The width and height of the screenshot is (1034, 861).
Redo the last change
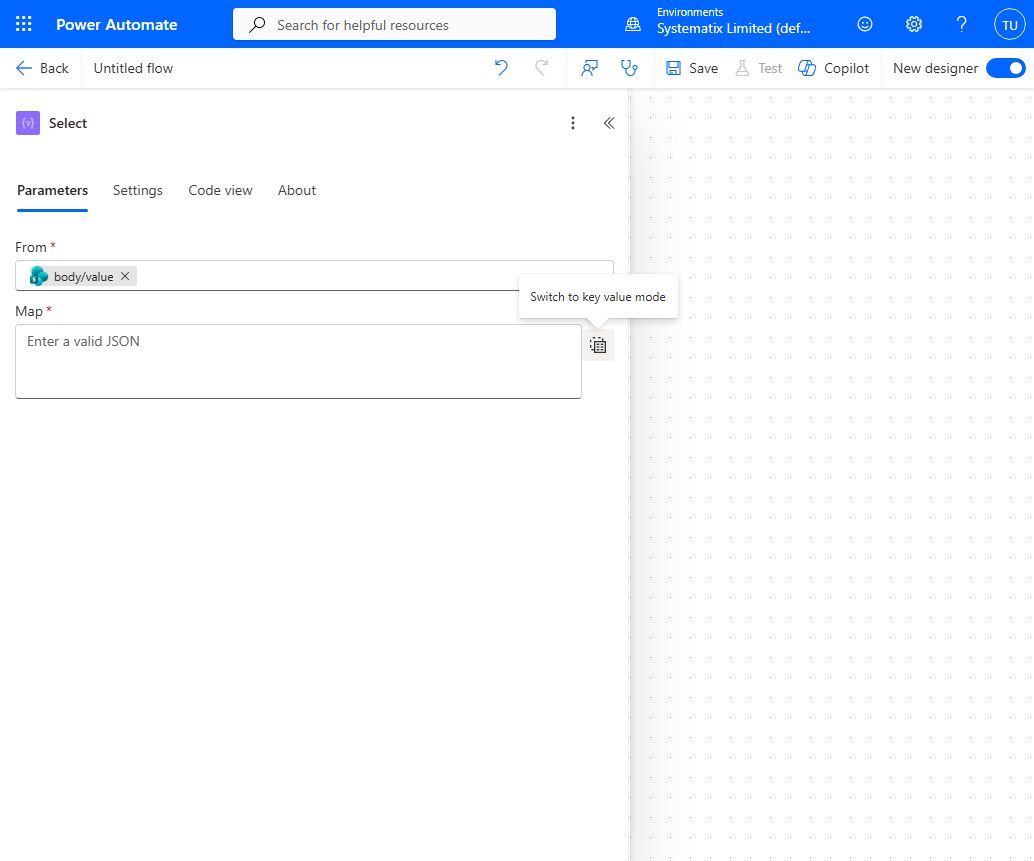(x=541, y=68)
